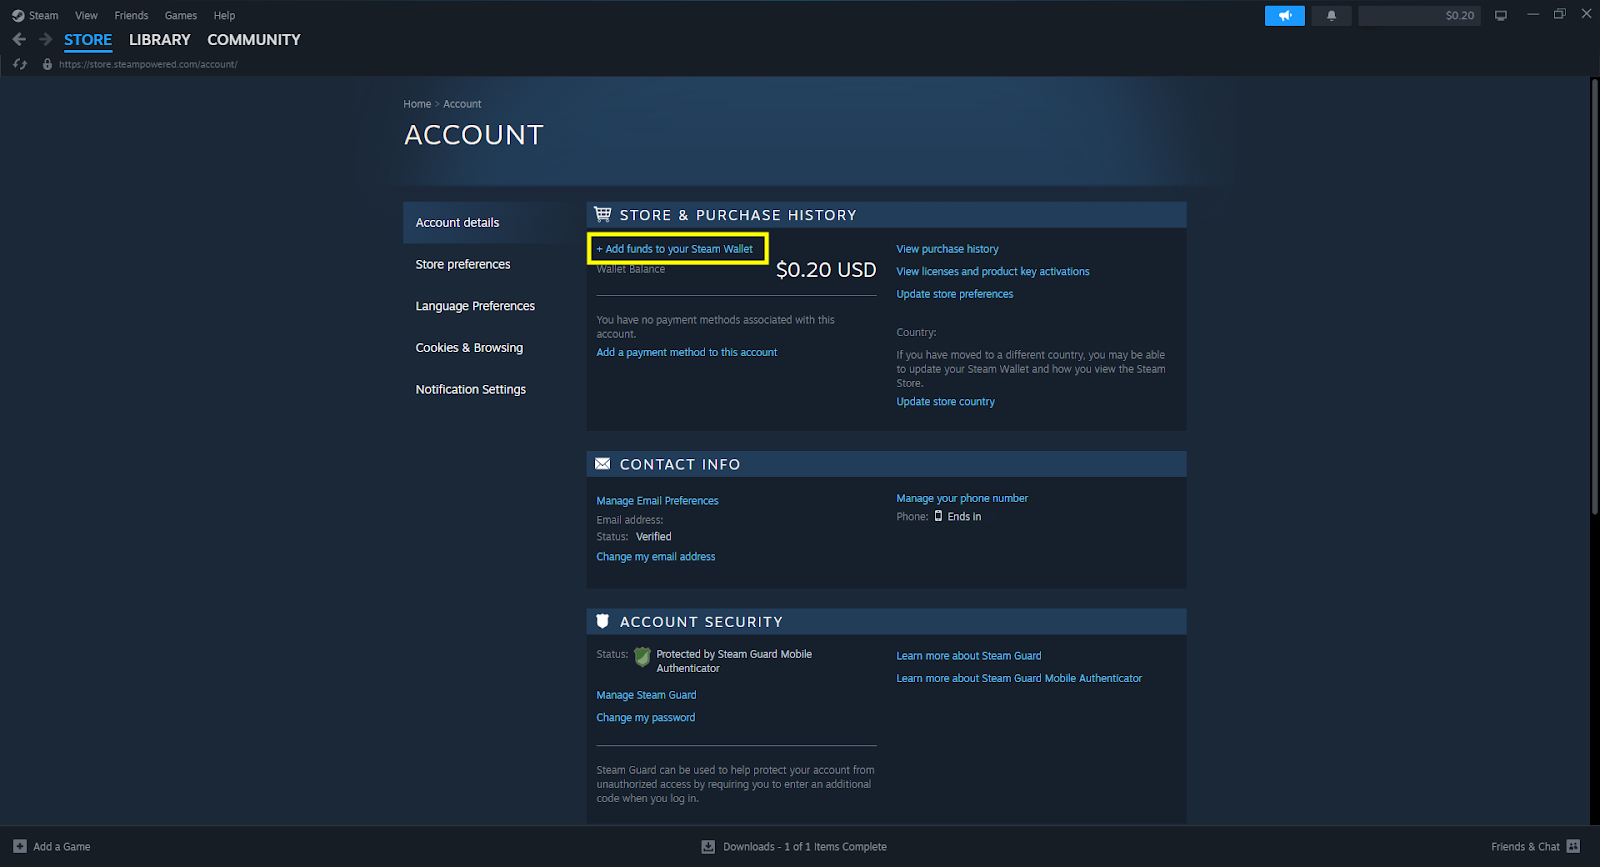Viewport: 1600px width, 867px height.
Task: Switch to the LIBRARY tab
Action: tap(160, 40)
